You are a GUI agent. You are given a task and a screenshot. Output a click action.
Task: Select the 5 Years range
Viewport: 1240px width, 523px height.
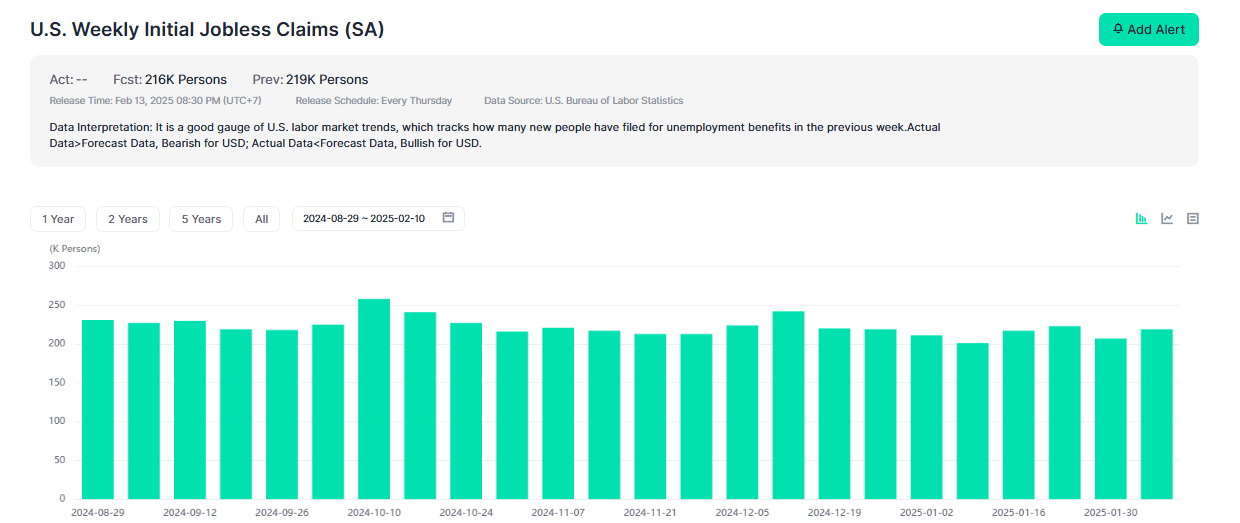201,219
